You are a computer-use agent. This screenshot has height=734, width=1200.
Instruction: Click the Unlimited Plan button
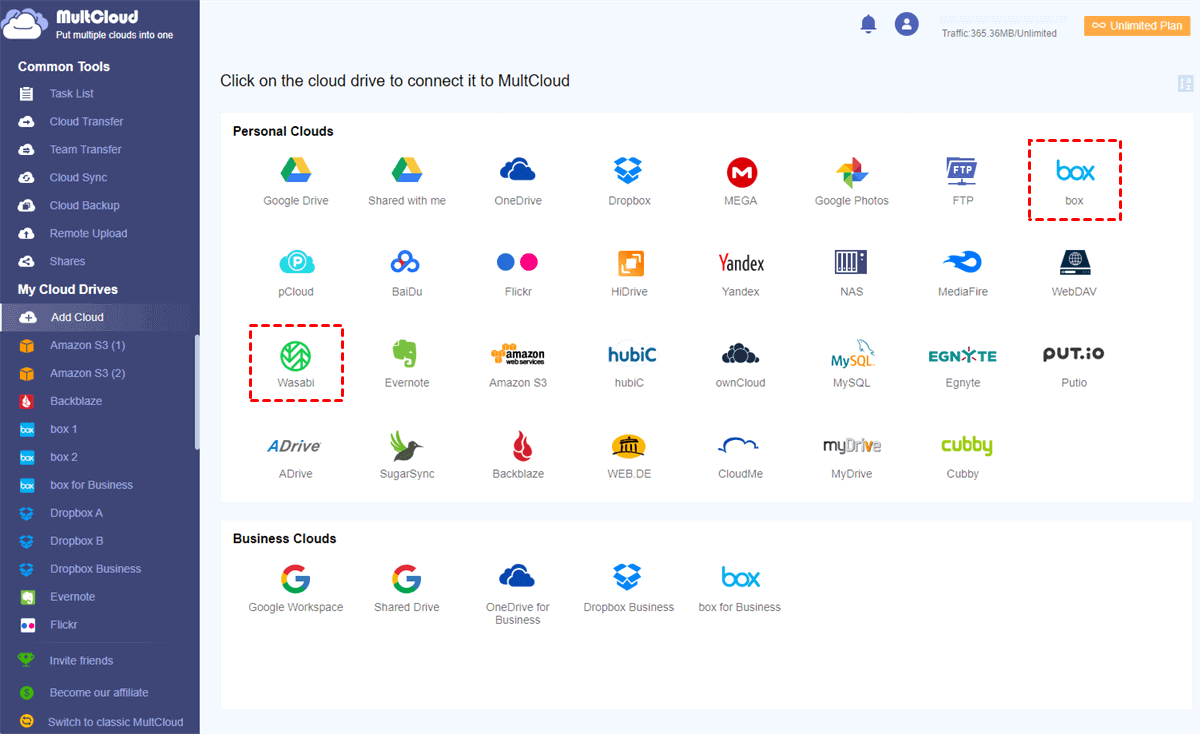(x=1138, y=26)
